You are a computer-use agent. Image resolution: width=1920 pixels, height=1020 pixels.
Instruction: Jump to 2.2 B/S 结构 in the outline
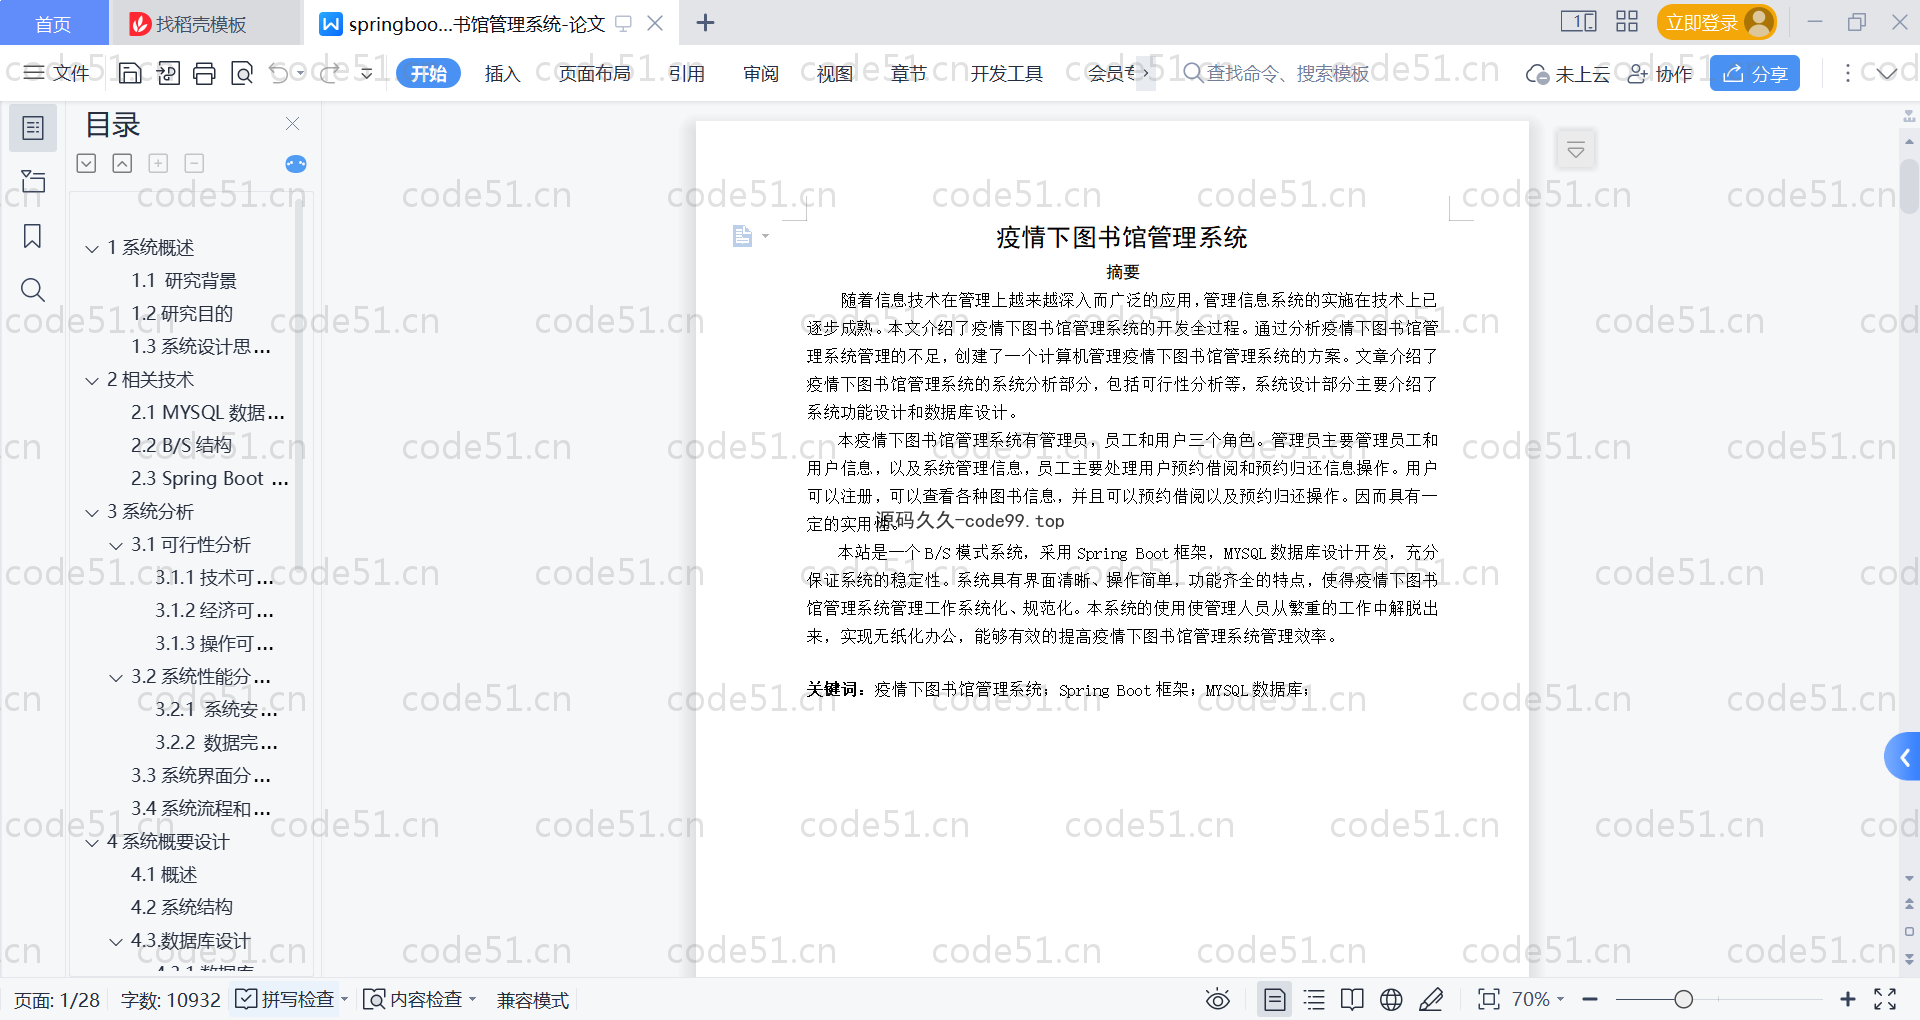pos(181,446)
